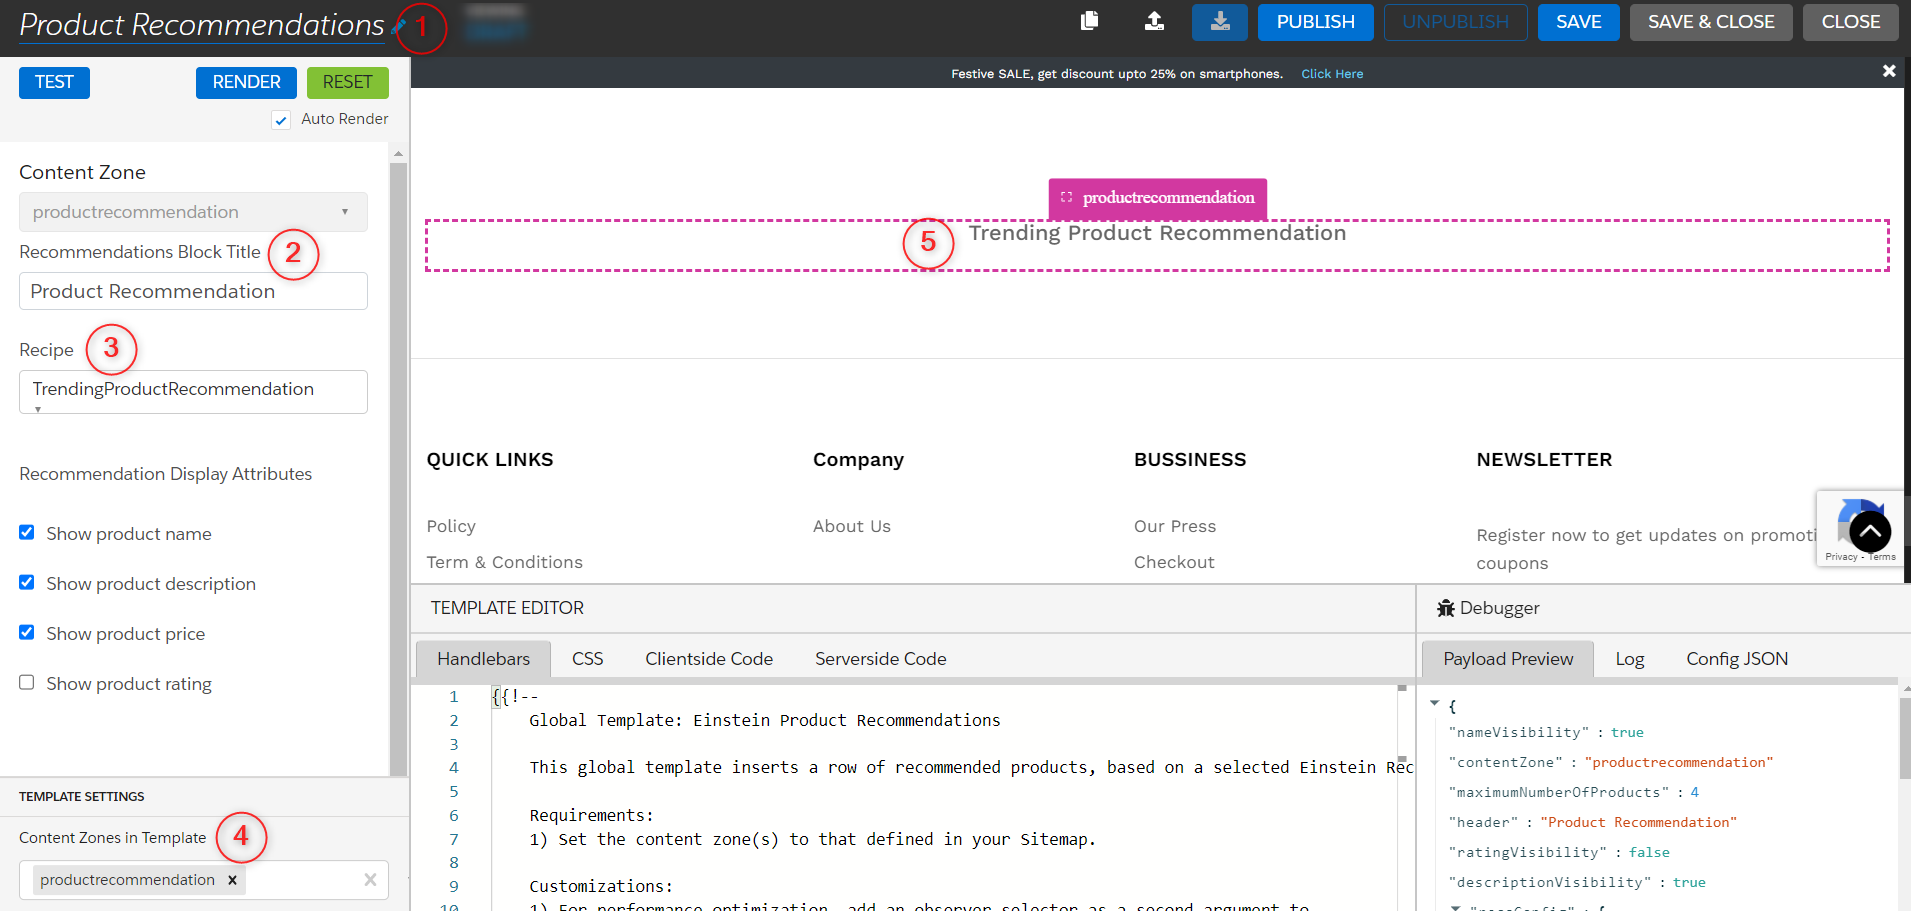Click the RENDER button

point(246,82)
